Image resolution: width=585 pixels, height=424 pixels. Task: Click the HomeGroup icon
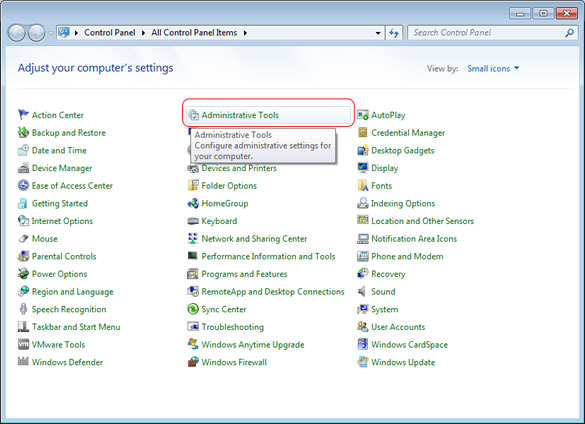193,203
